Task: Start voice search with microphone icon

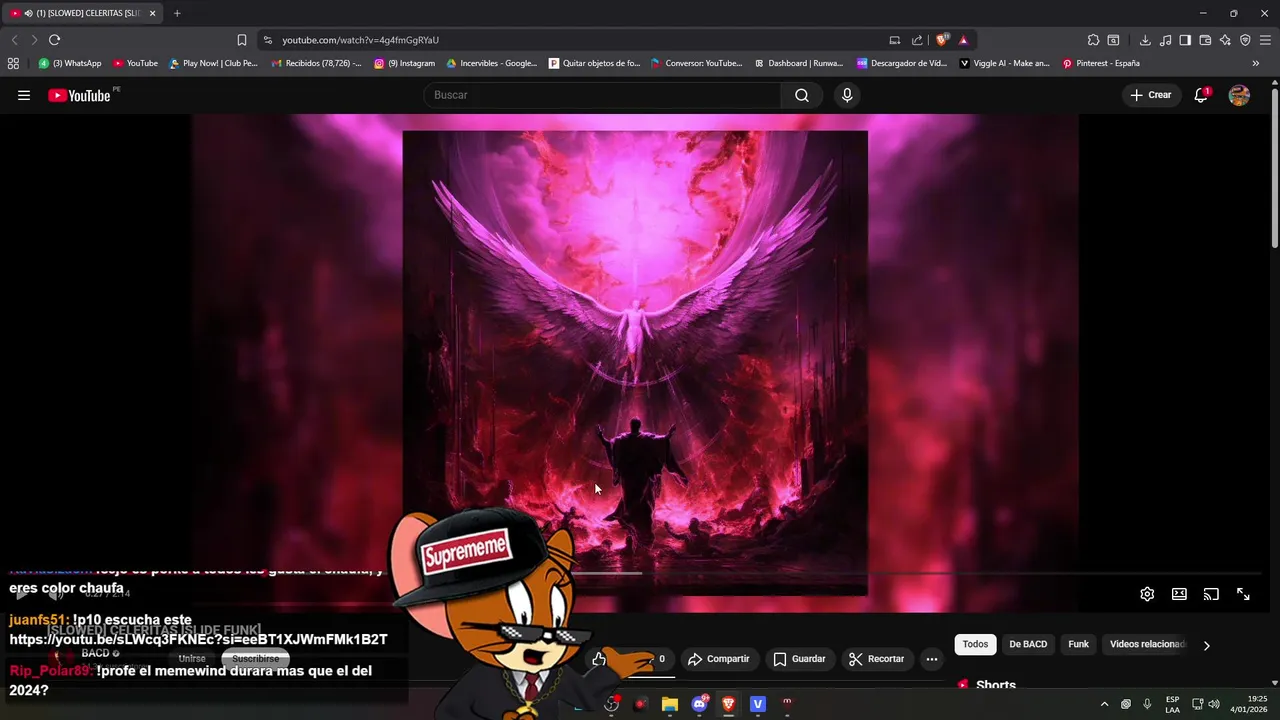Action: coord(847,95)
